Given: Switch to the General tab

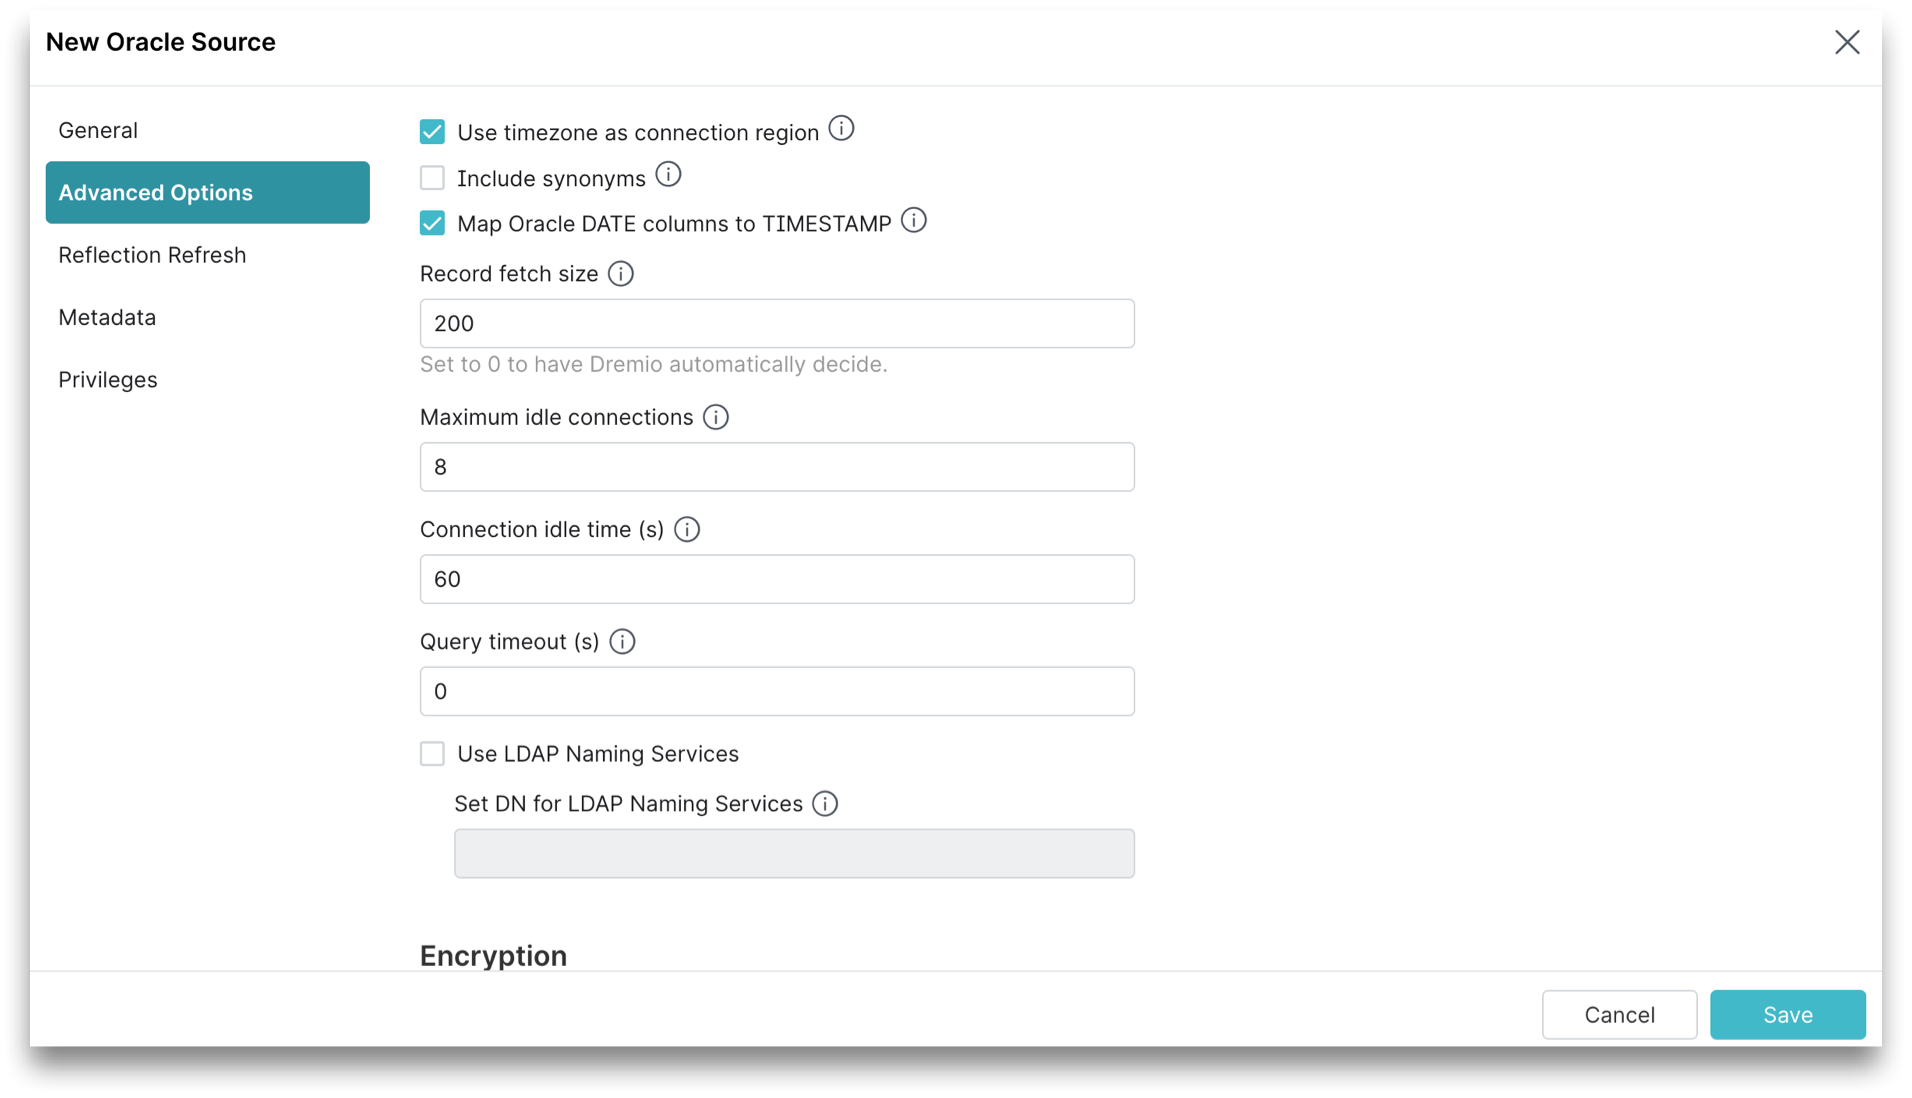Looking at the screenshot, I should coord(98,130).
